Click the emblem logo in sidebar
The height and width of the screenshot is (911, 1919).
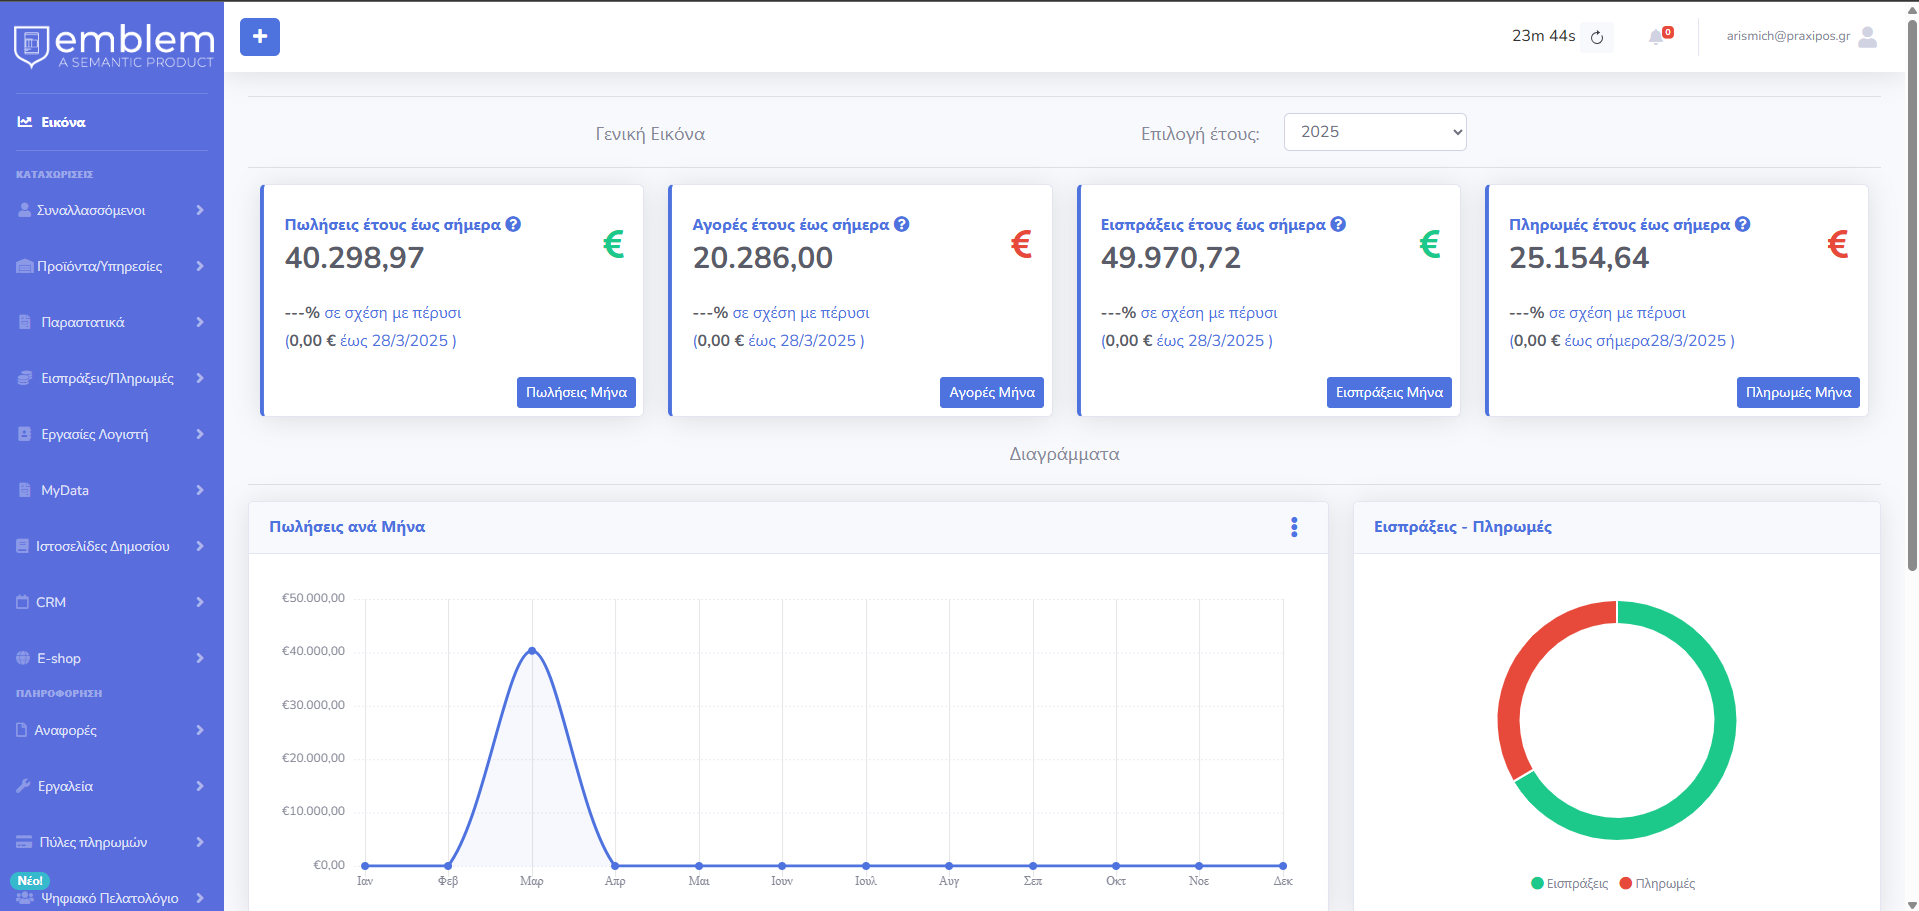[113, 46]
